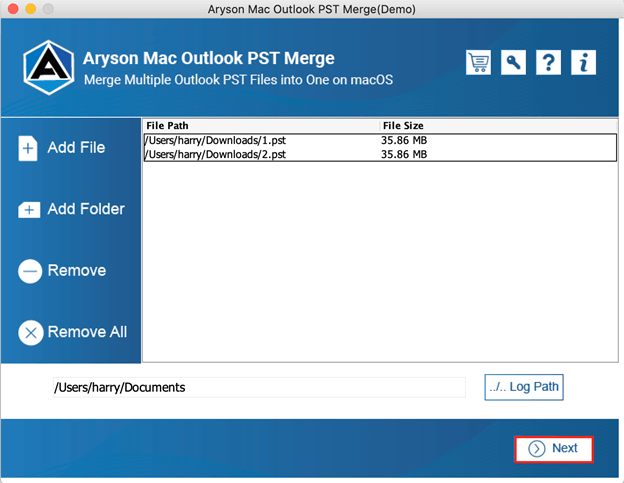The height and width of the screenshot is (483, 624).
Task: Open the question mark help icon
Action: (x=548, y=62)
